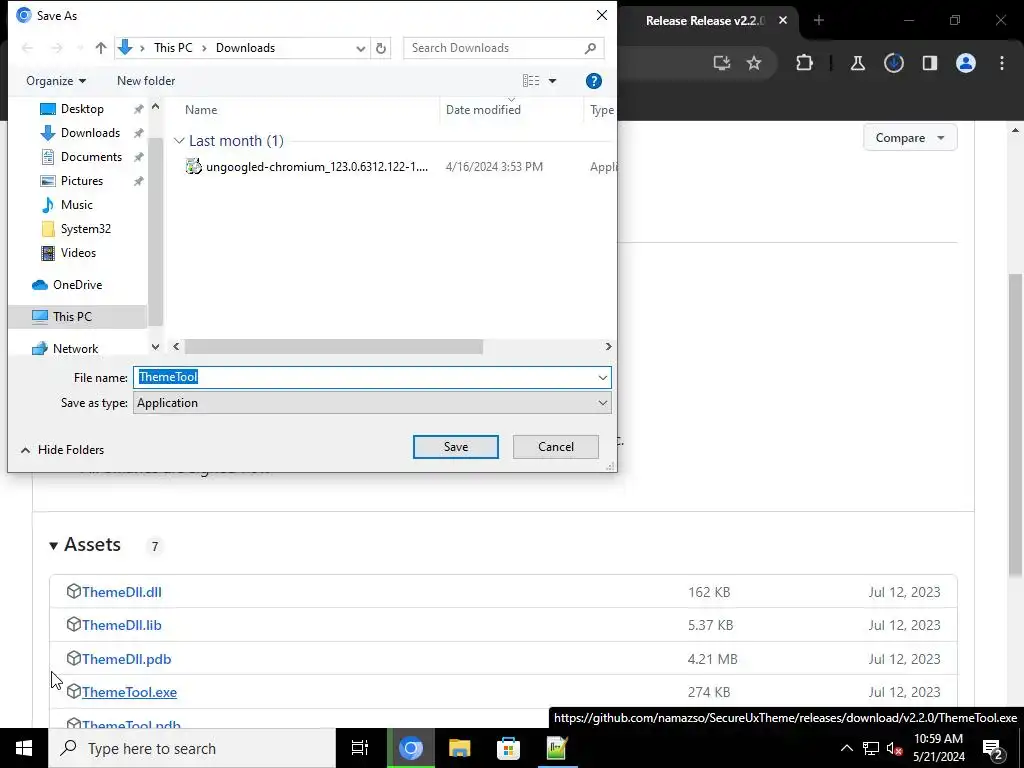Click the horizontal scrollbar in file list

click(334, 346)
